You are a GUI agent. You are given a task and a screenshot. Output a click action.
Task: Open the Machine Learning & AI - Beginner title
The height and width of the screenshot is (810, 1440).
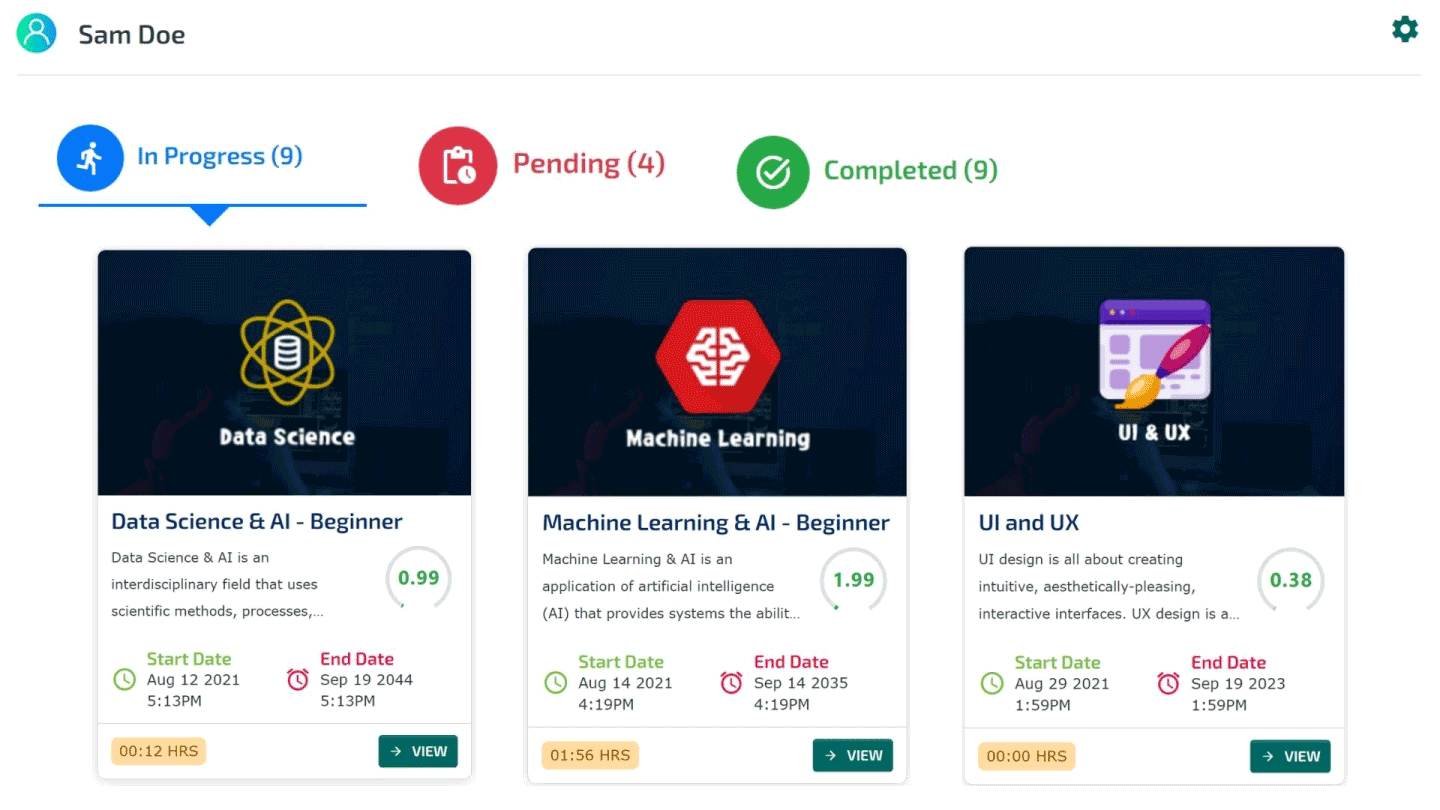715,523
